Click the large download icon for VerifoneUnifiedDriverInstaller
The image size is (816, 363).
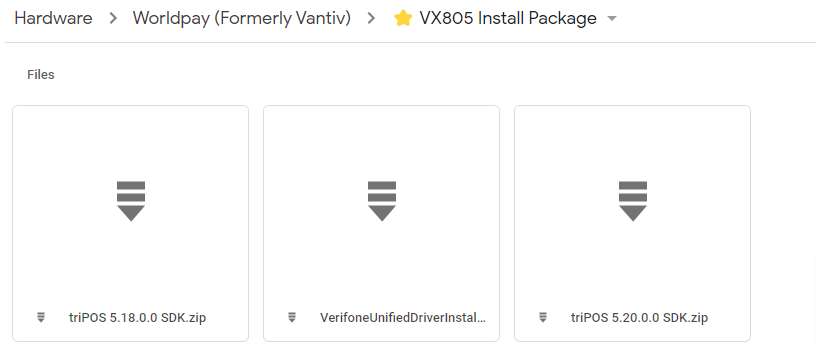pyautogui.click(x=381, y=201)
